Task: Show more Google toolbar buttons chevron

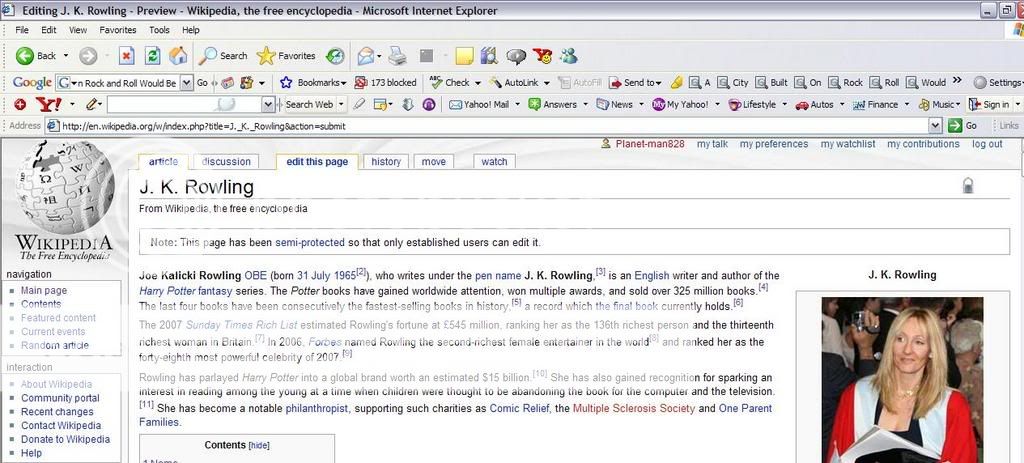Action: [x=957, y=81]
